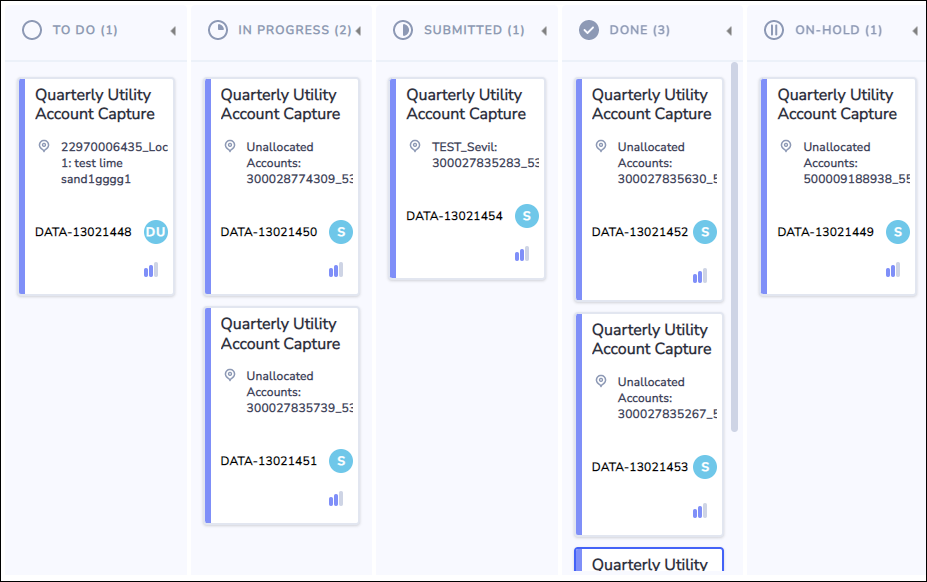Click the S avatar on DATA-13021452 card
Viewport: 927px width, 582px height.
[705, 232]
